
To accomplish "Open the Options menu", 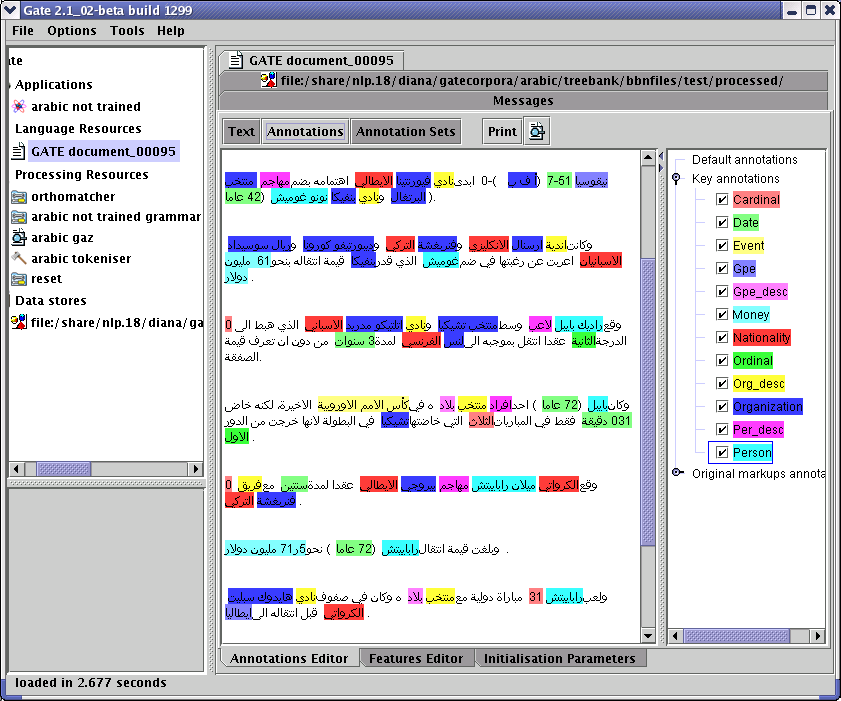I will point(72,31).
